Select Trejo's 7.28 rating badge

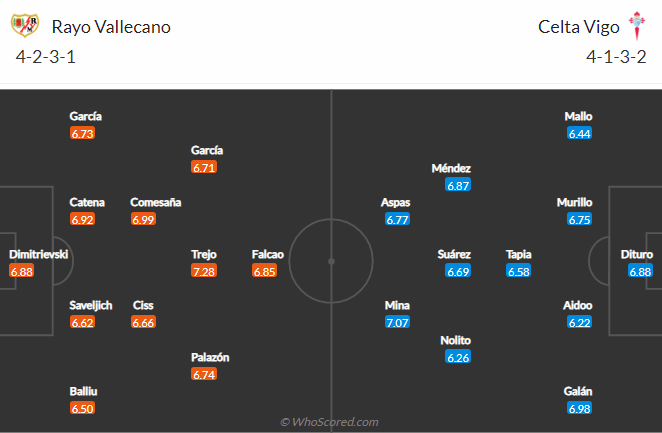pyautogui.click(x=204, y=271)
